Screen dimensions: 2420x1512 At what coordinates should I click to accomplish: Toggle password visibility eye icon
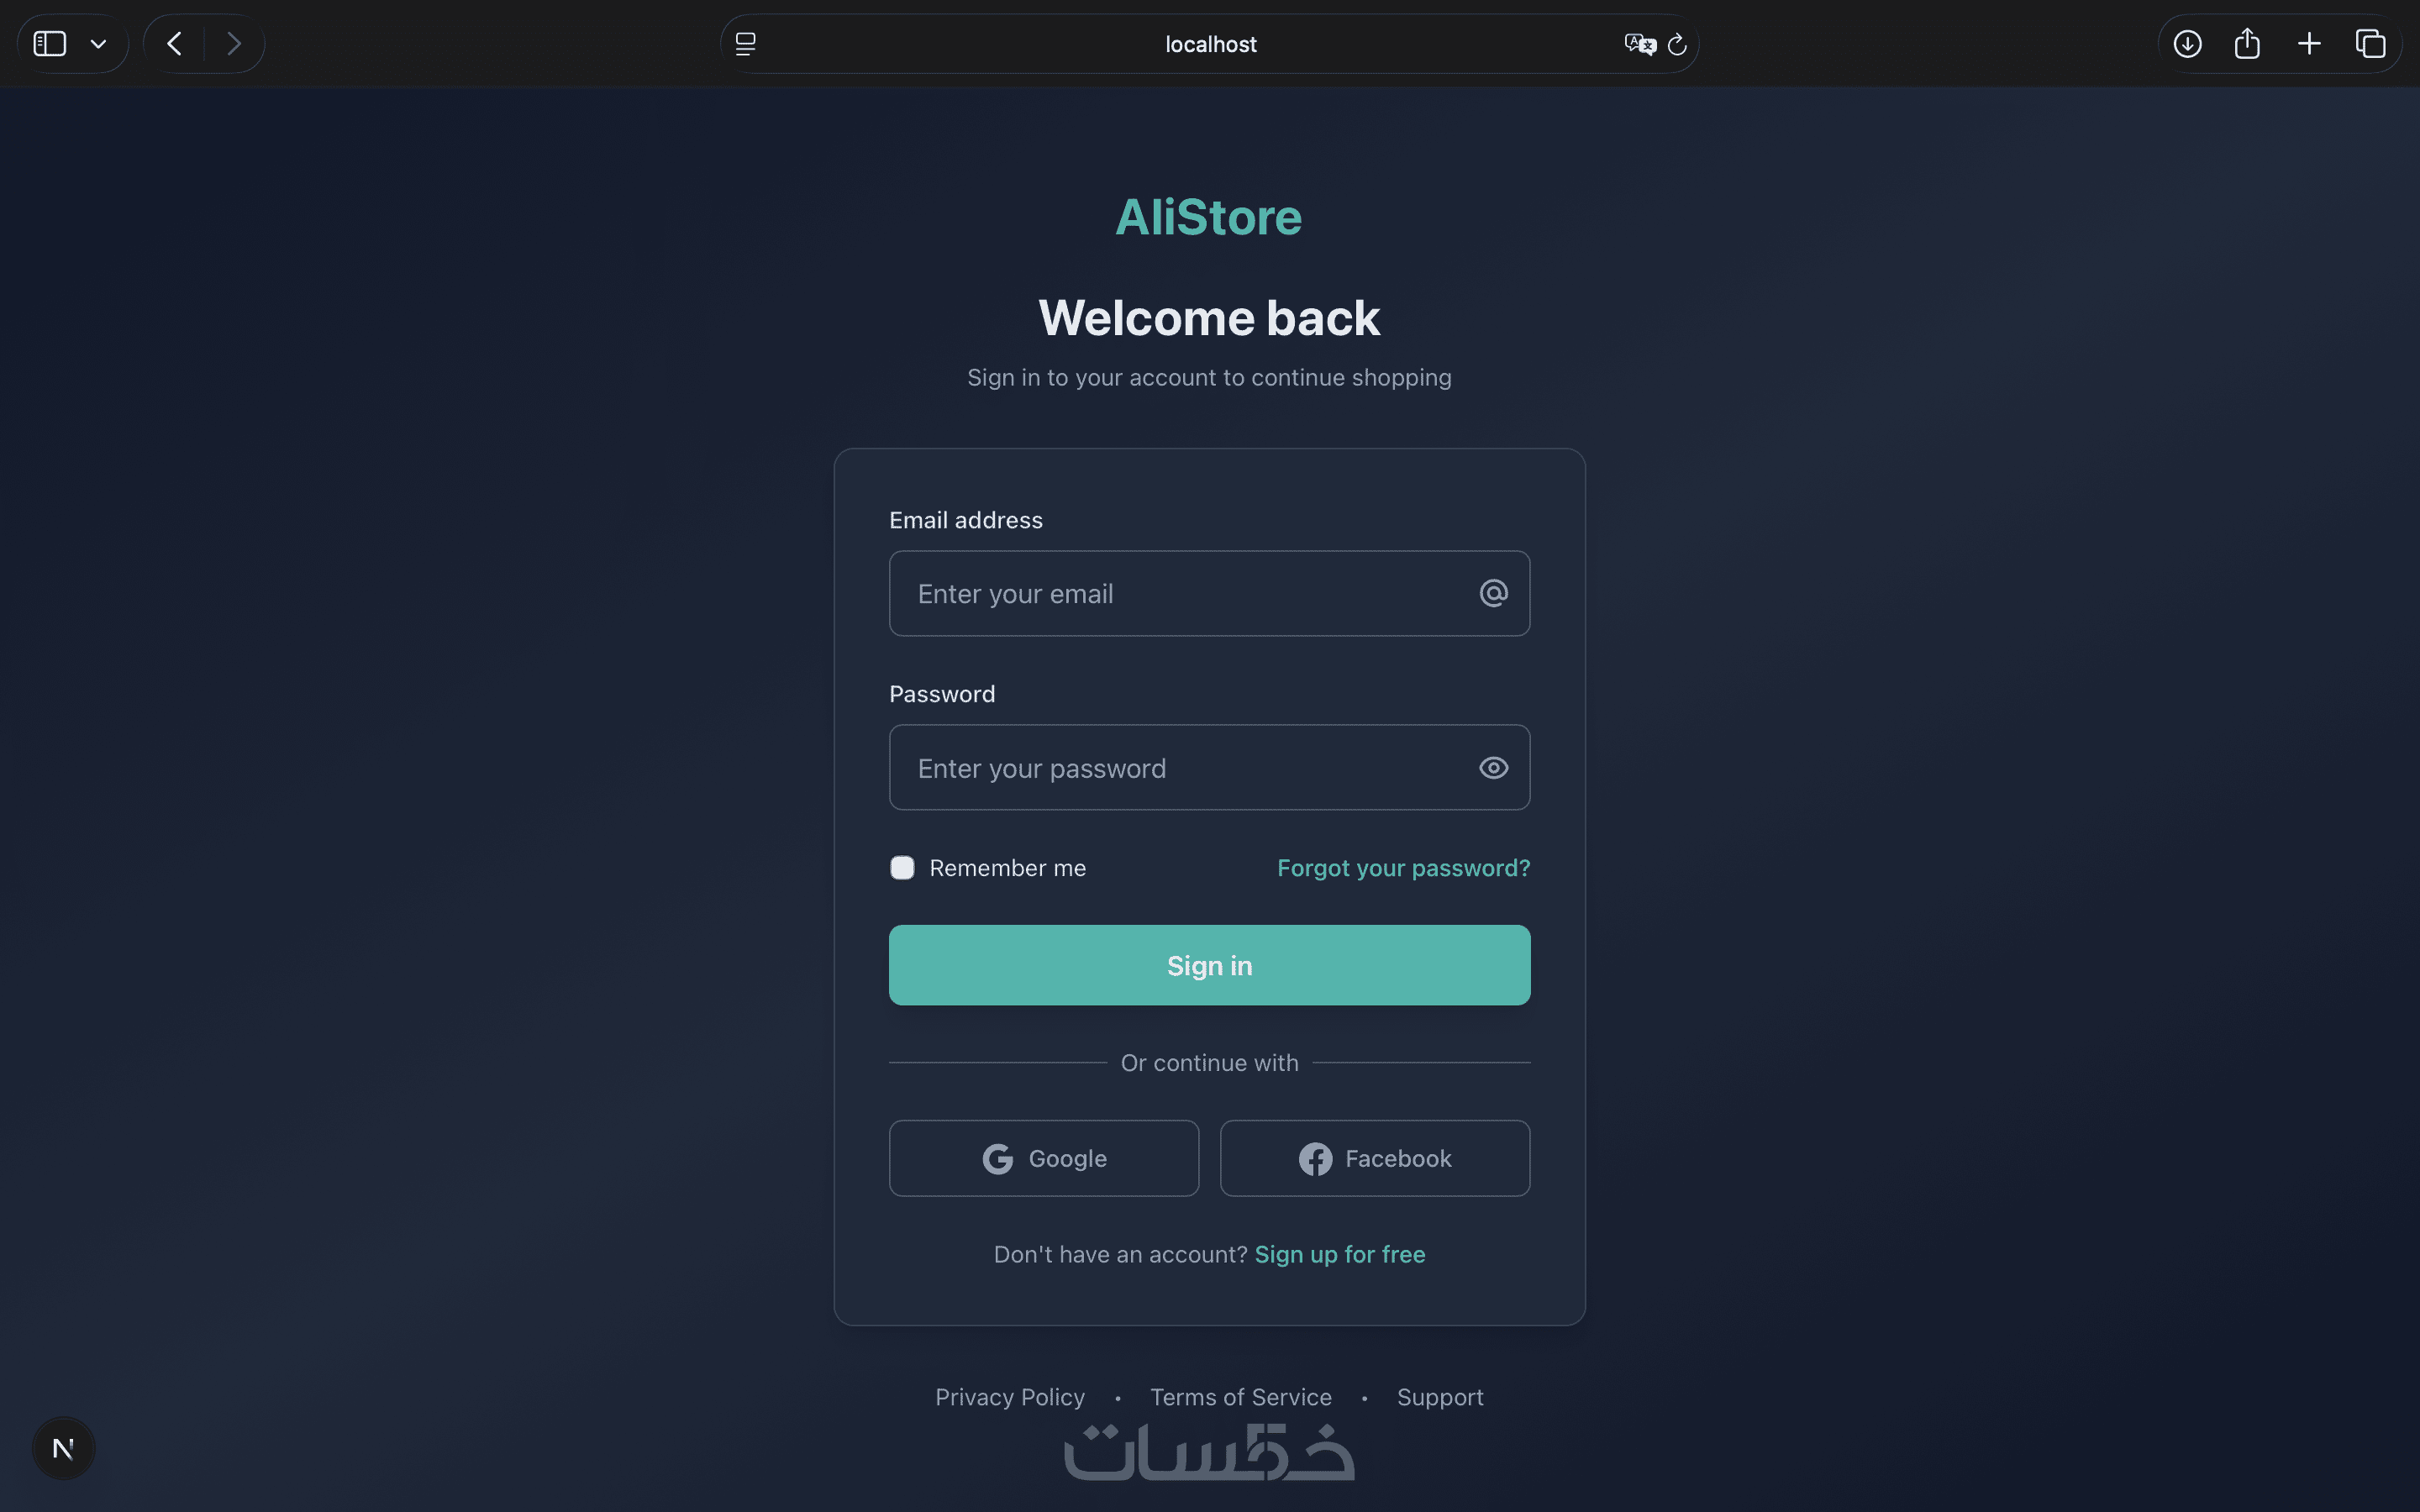point(1493,768)
